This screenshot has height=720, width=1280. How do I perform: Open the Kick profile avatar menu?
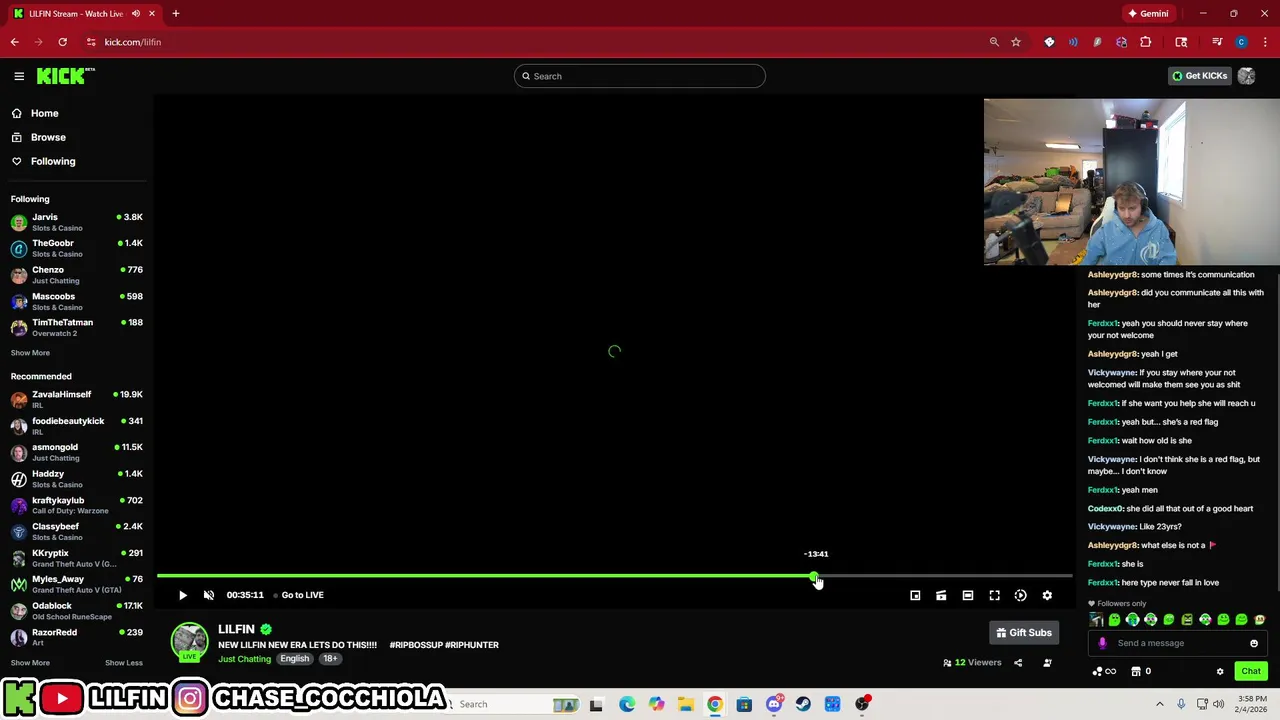pyautogui.click(x=1246, y=76)
